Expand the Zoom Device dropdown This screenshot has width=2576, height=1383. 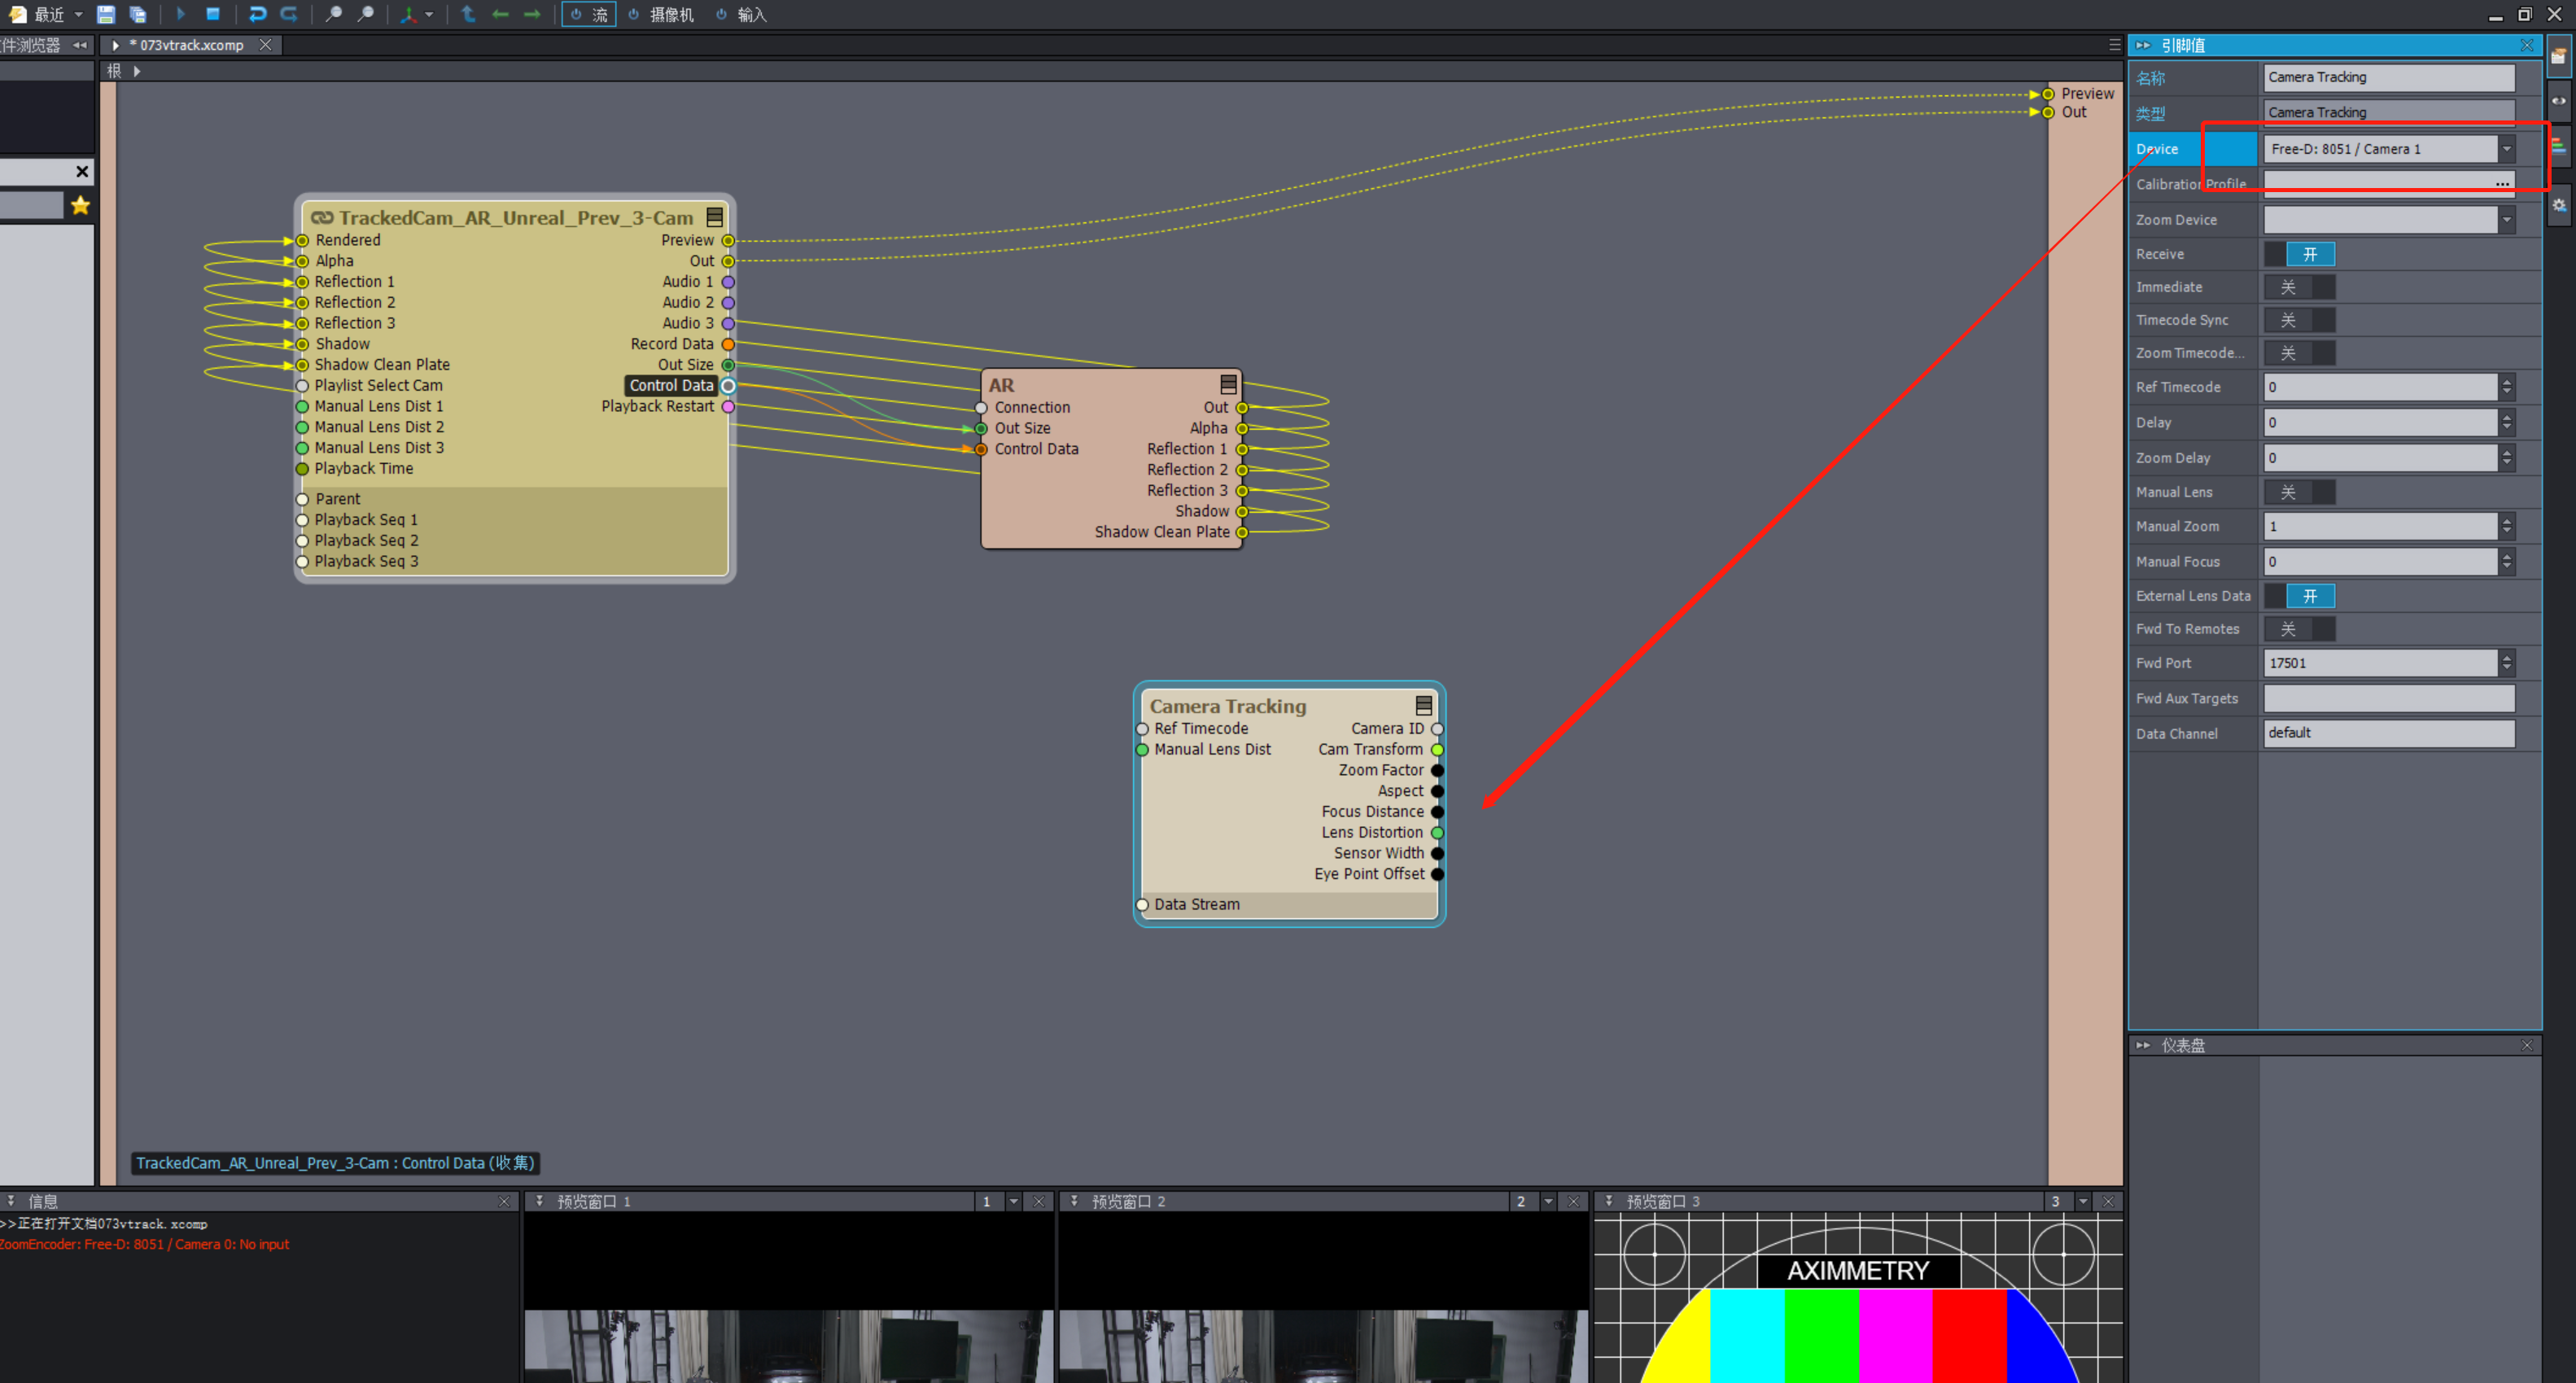click(2506, 220)
